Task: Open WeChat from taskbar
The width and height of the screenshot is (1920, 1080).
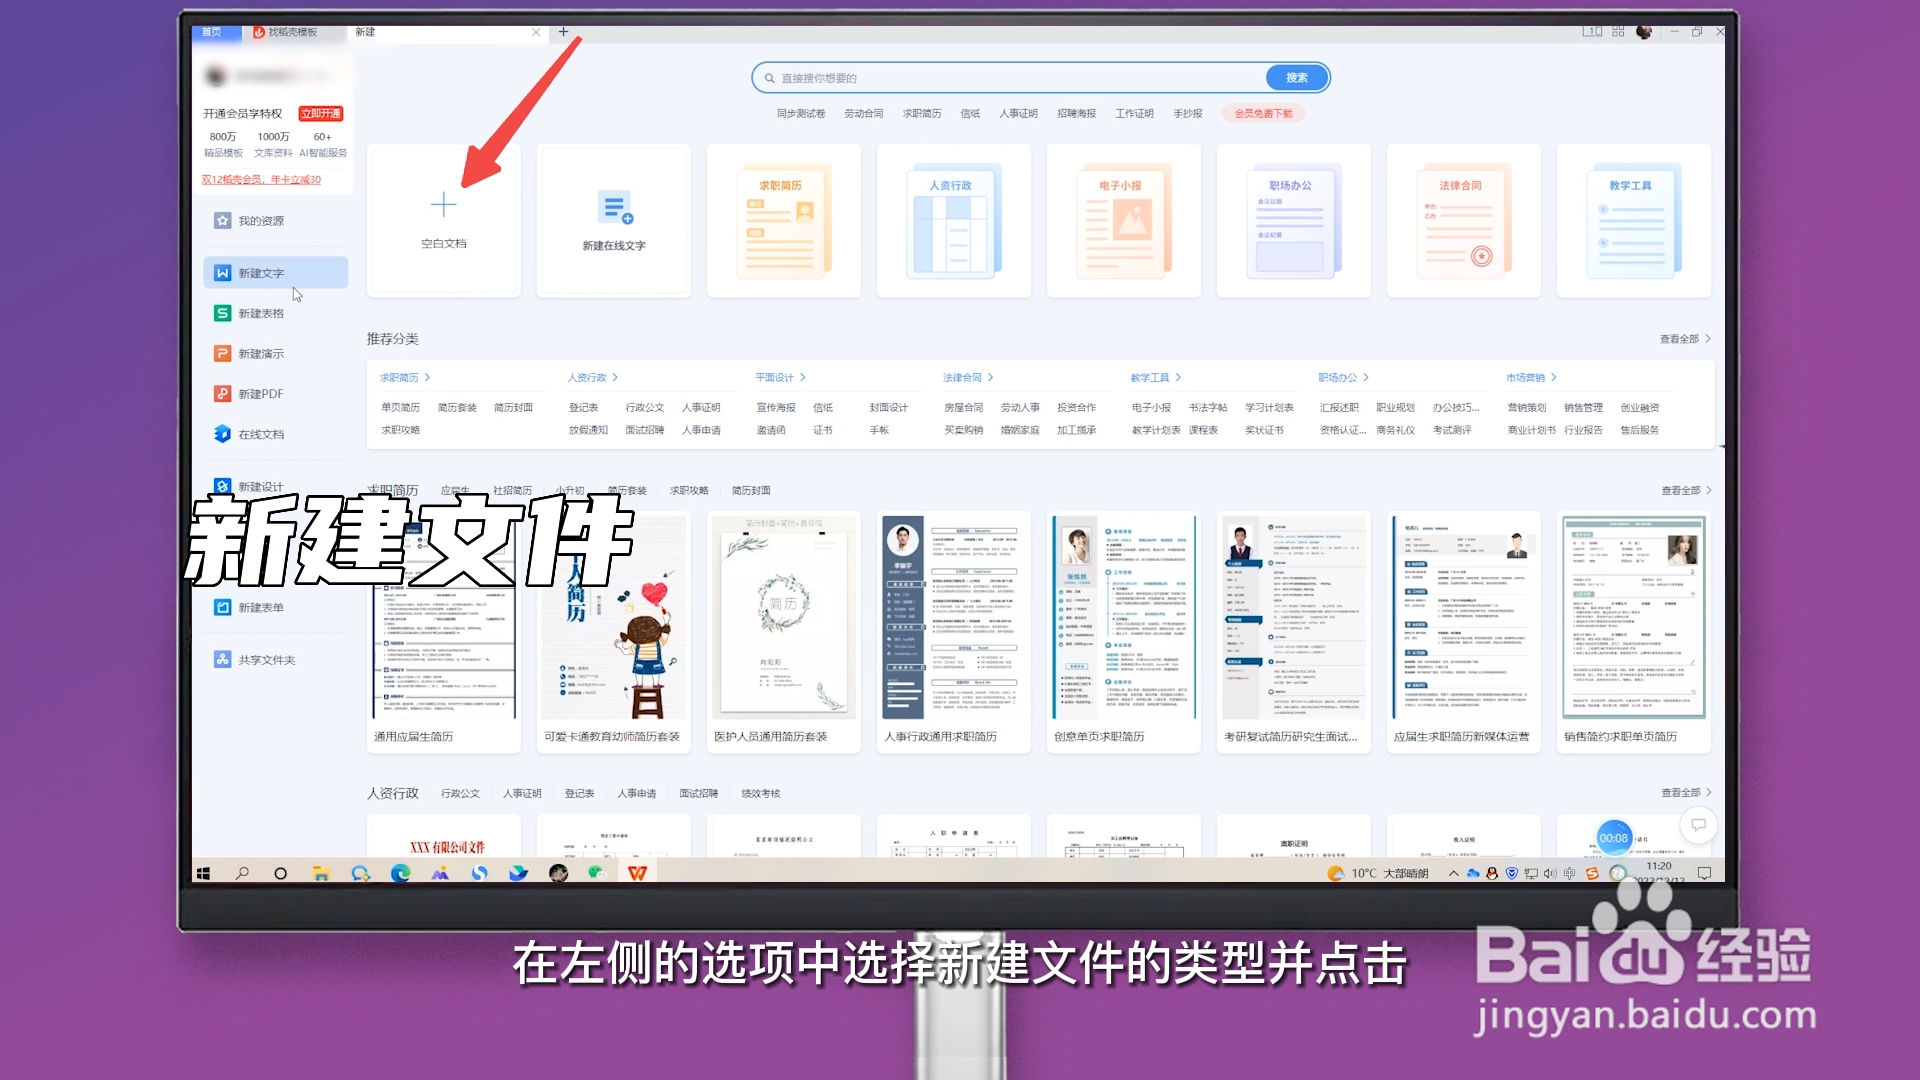Action: (597, 873)
